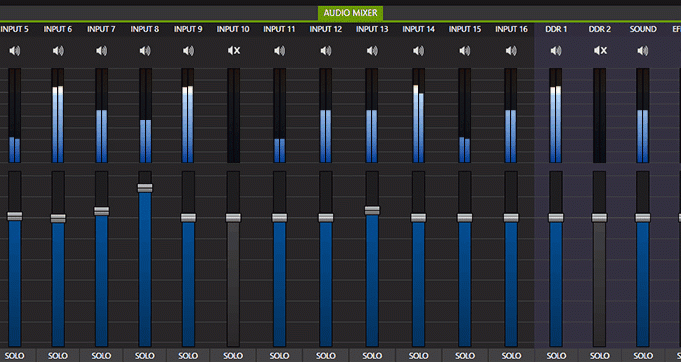The width and height of the screenshot is (681, 362).
Task: Mute the INPUT 6 speaker icon
Action: 58,51
